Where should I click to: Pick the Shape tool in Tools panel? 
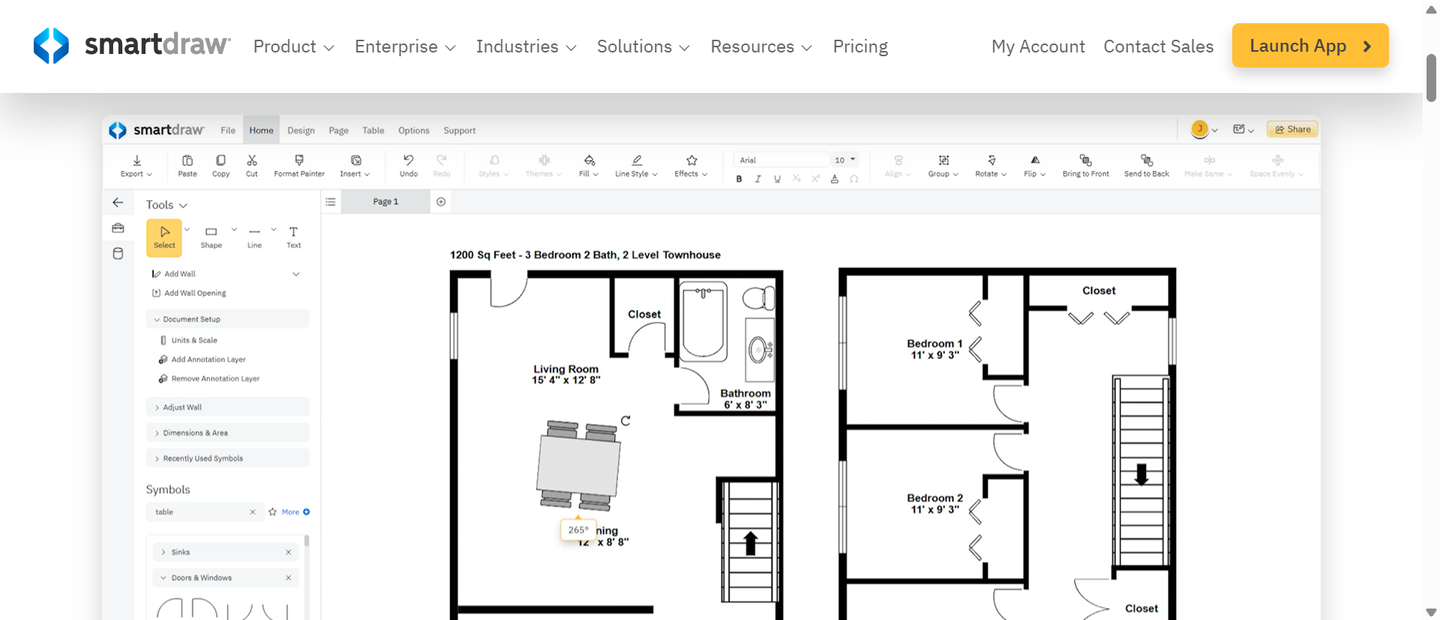pyautogui.click(x=211, y=237)
